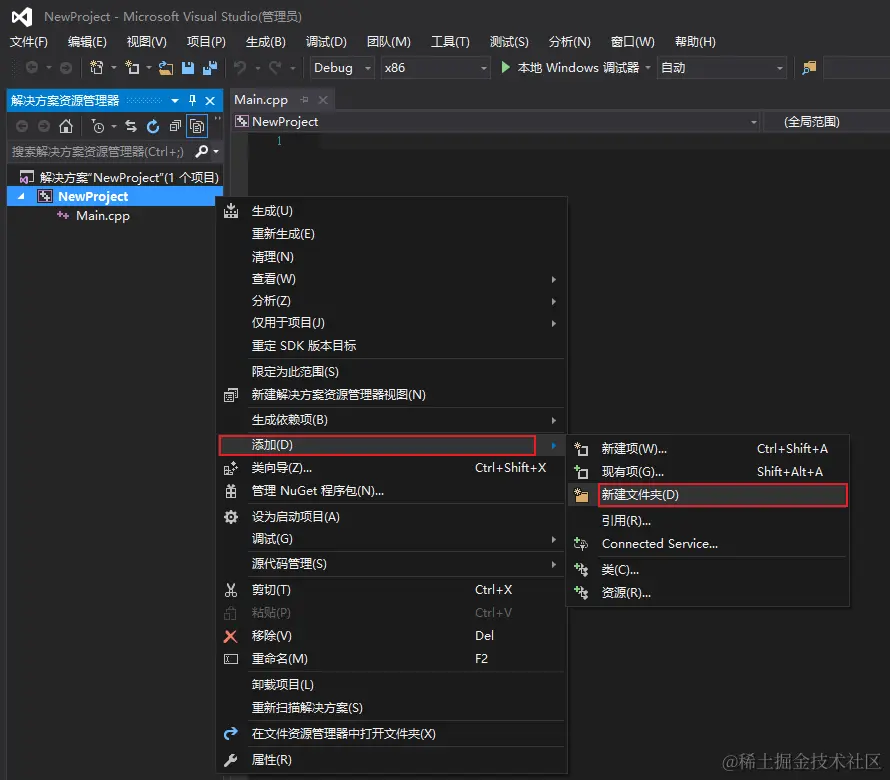Click the Visual Studio logo icon

[22, 16]
